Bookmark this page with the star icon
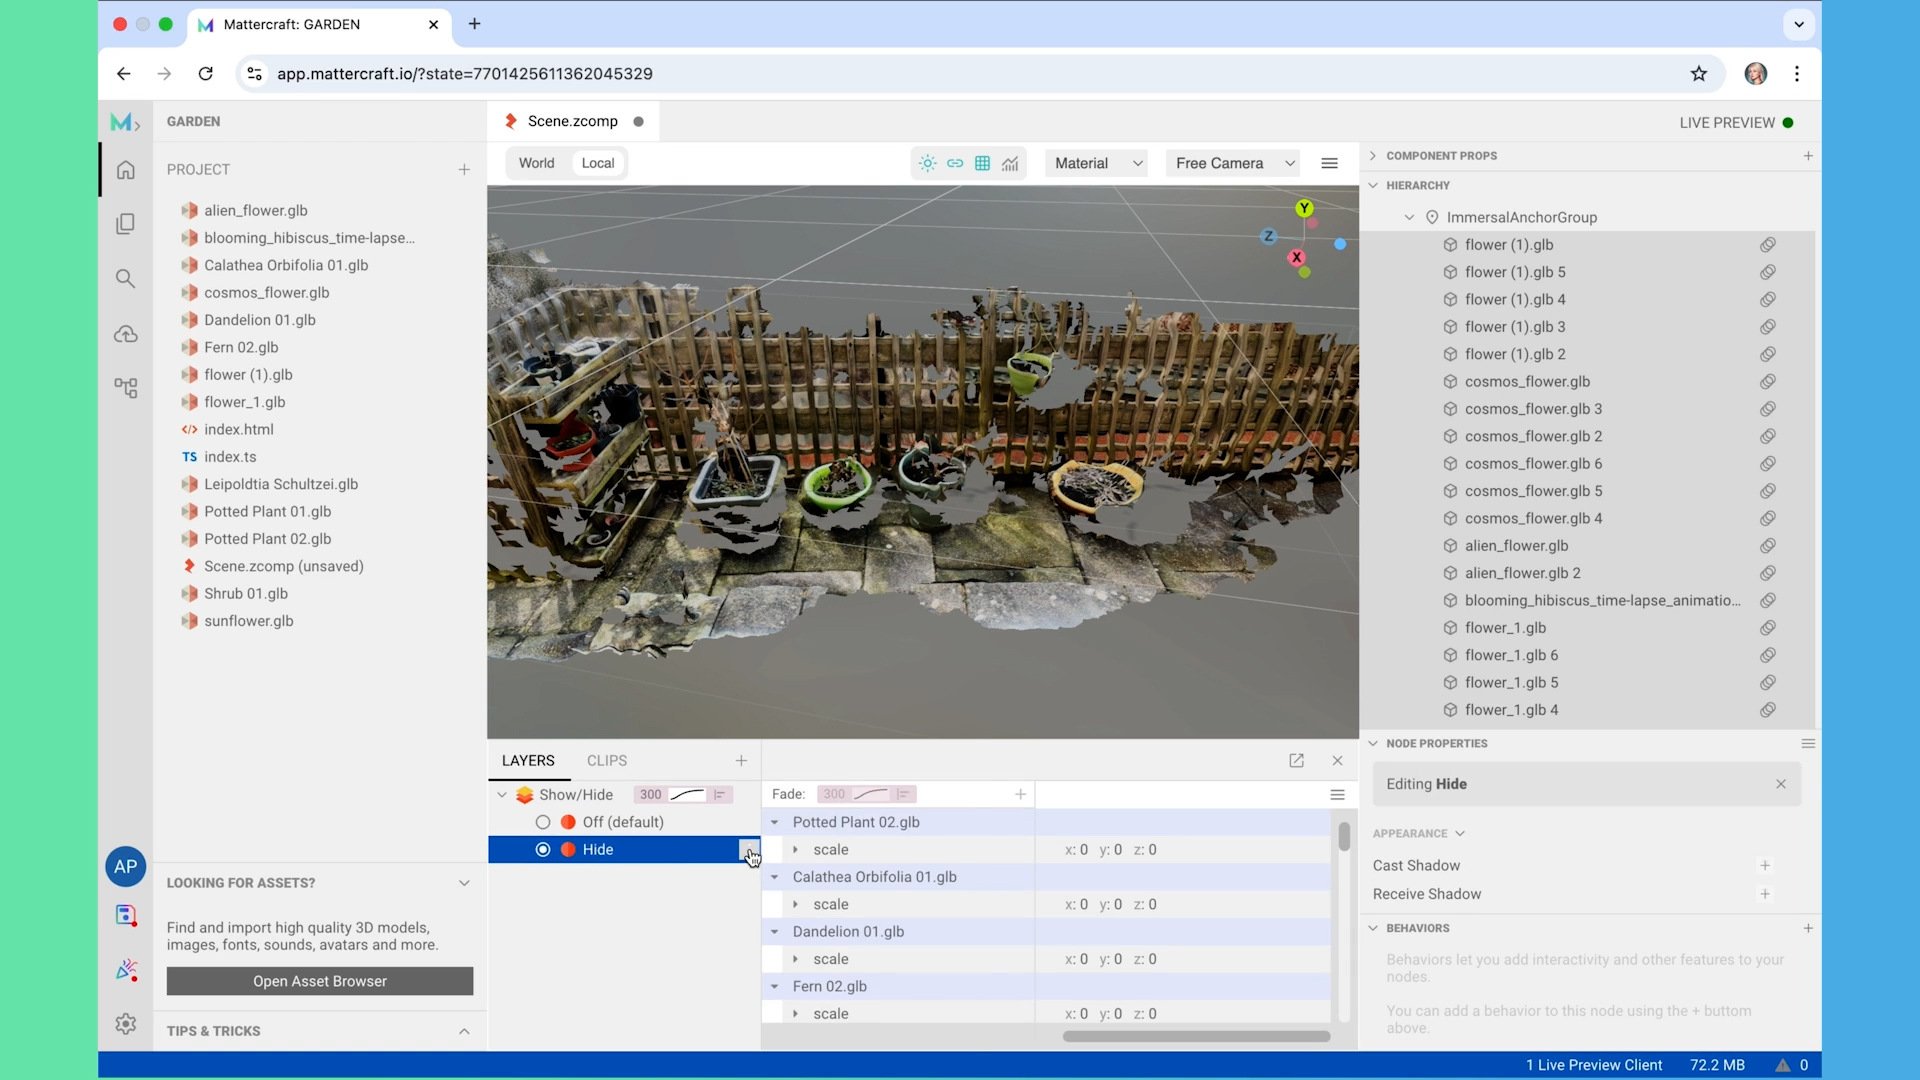 pyautogui.click(x=1699, y=74)
